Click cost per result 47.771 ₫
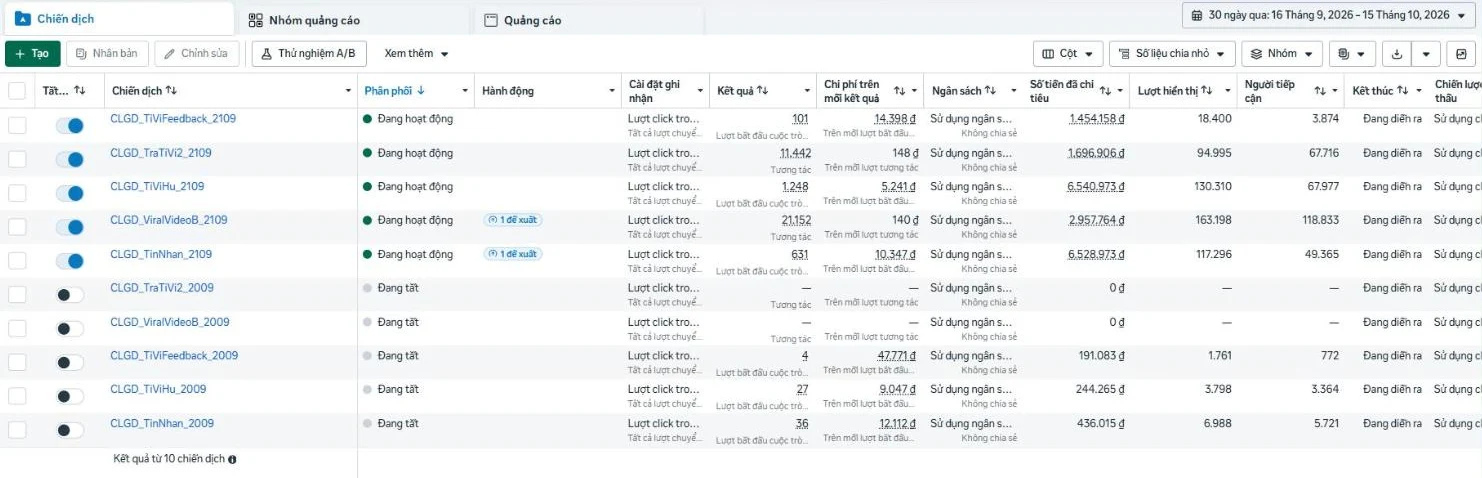 (897, 356)
